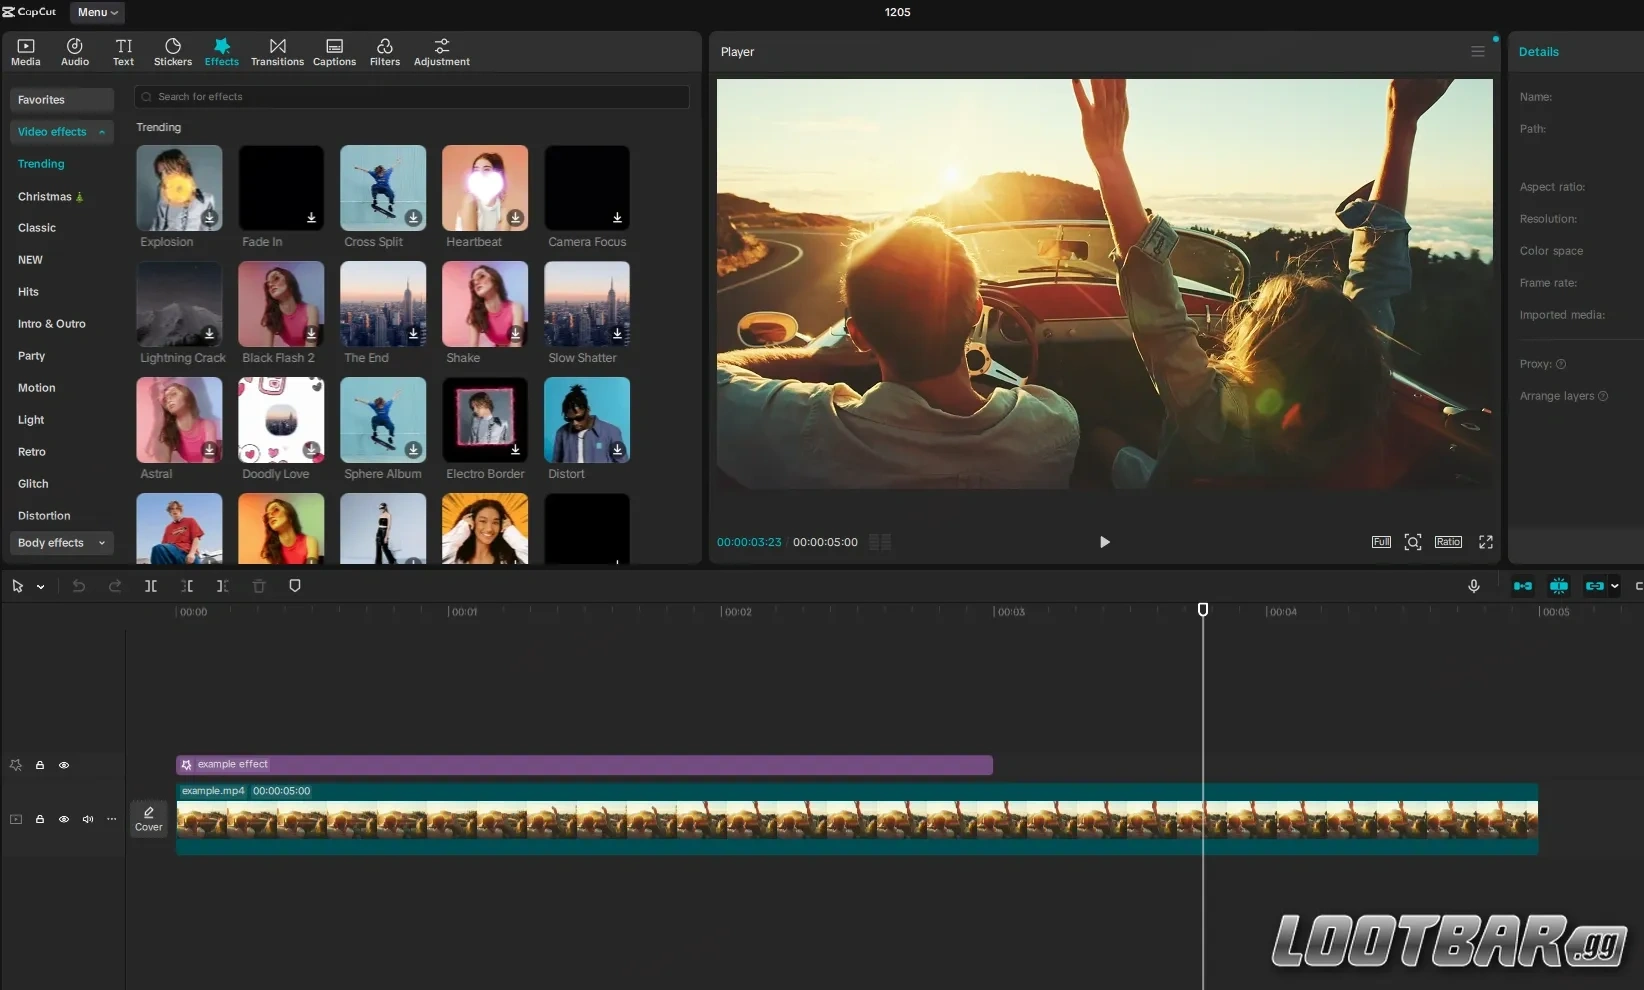Add a marker with the shield icon
The height and width of the screenshot is (990, 1644).
pos(295,586)
